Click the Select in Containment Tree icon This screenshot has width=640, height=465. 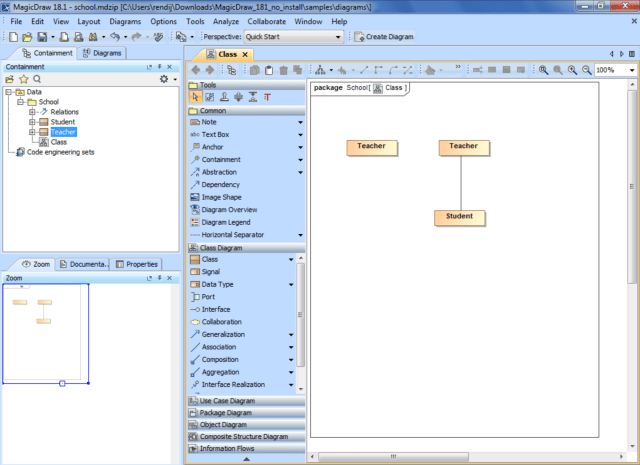231,70
